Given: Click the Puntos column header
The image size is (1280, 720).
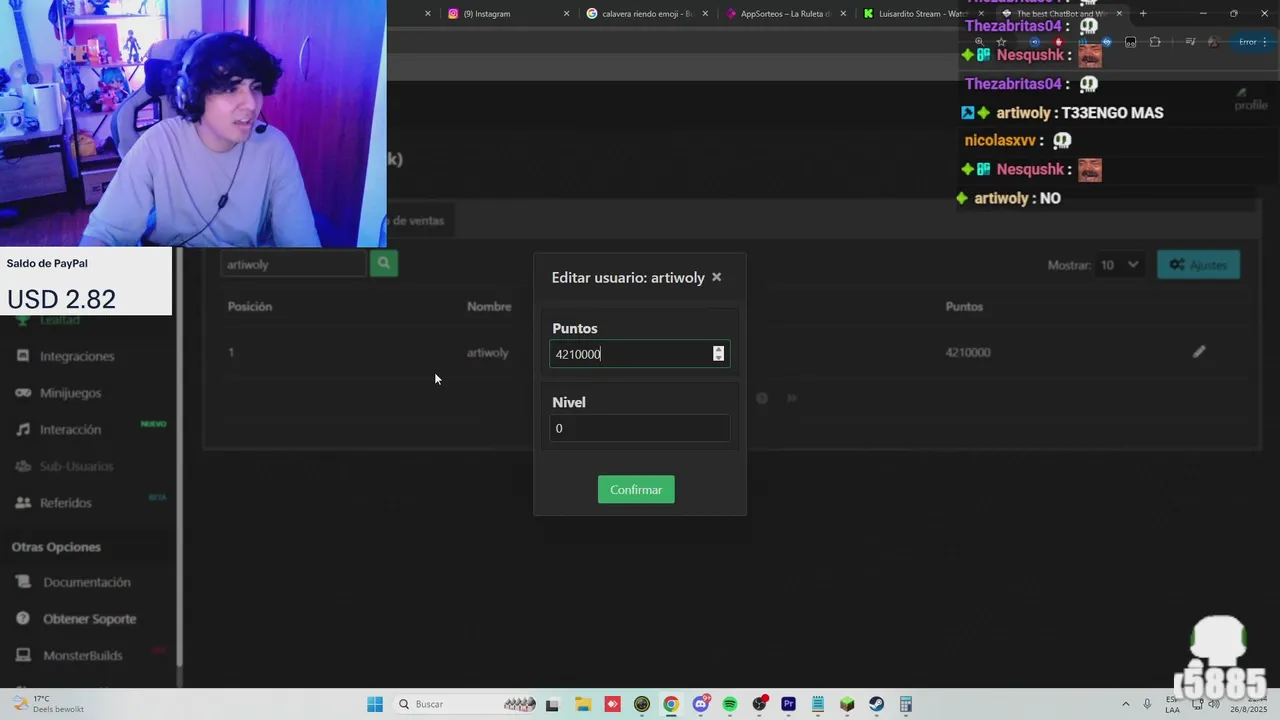Looking at the screenshot, I should (x=964, y=306).
